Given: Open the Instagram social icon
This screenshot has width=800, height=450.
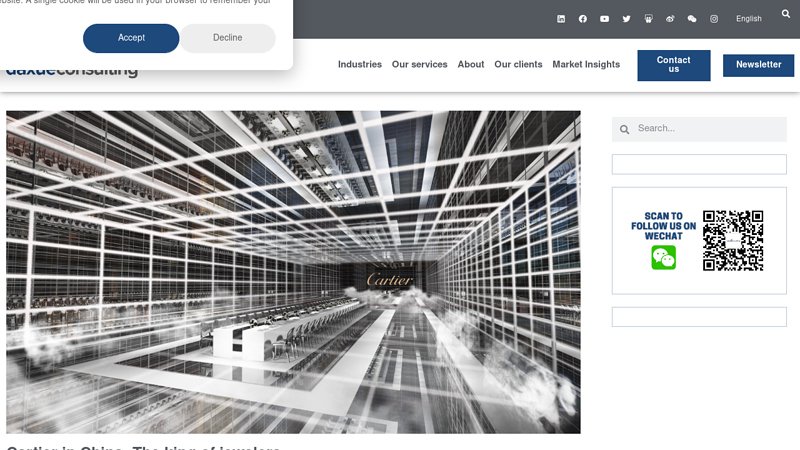Looking at the screenshot, I should tap(714, 19).
